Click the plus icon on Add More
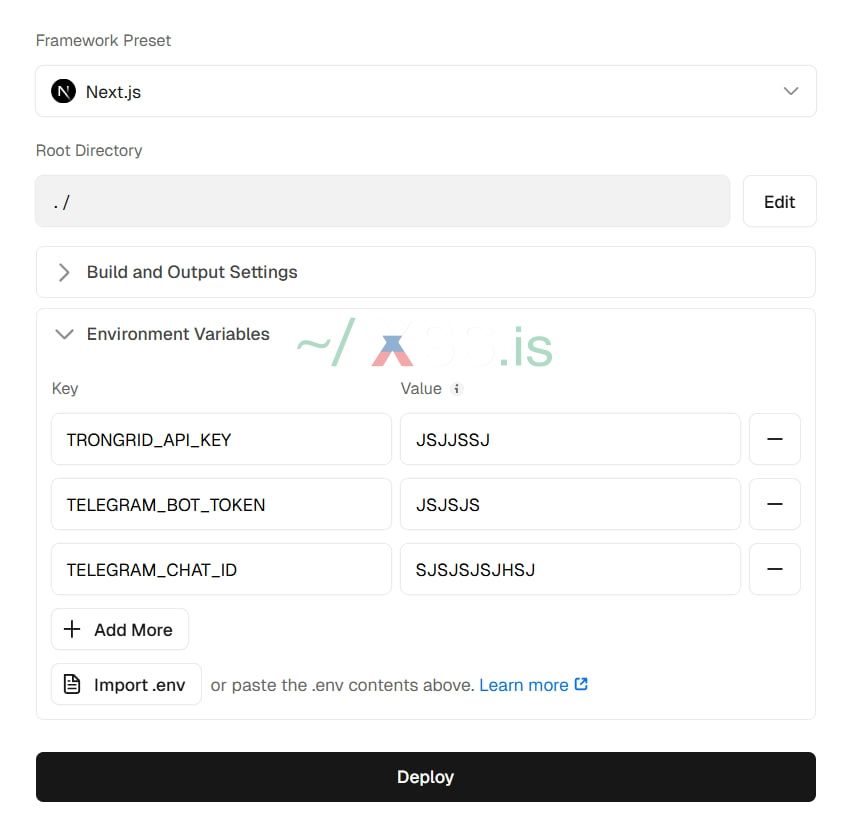The width and height of the screenshot is (850, 830). coord(72,630)
